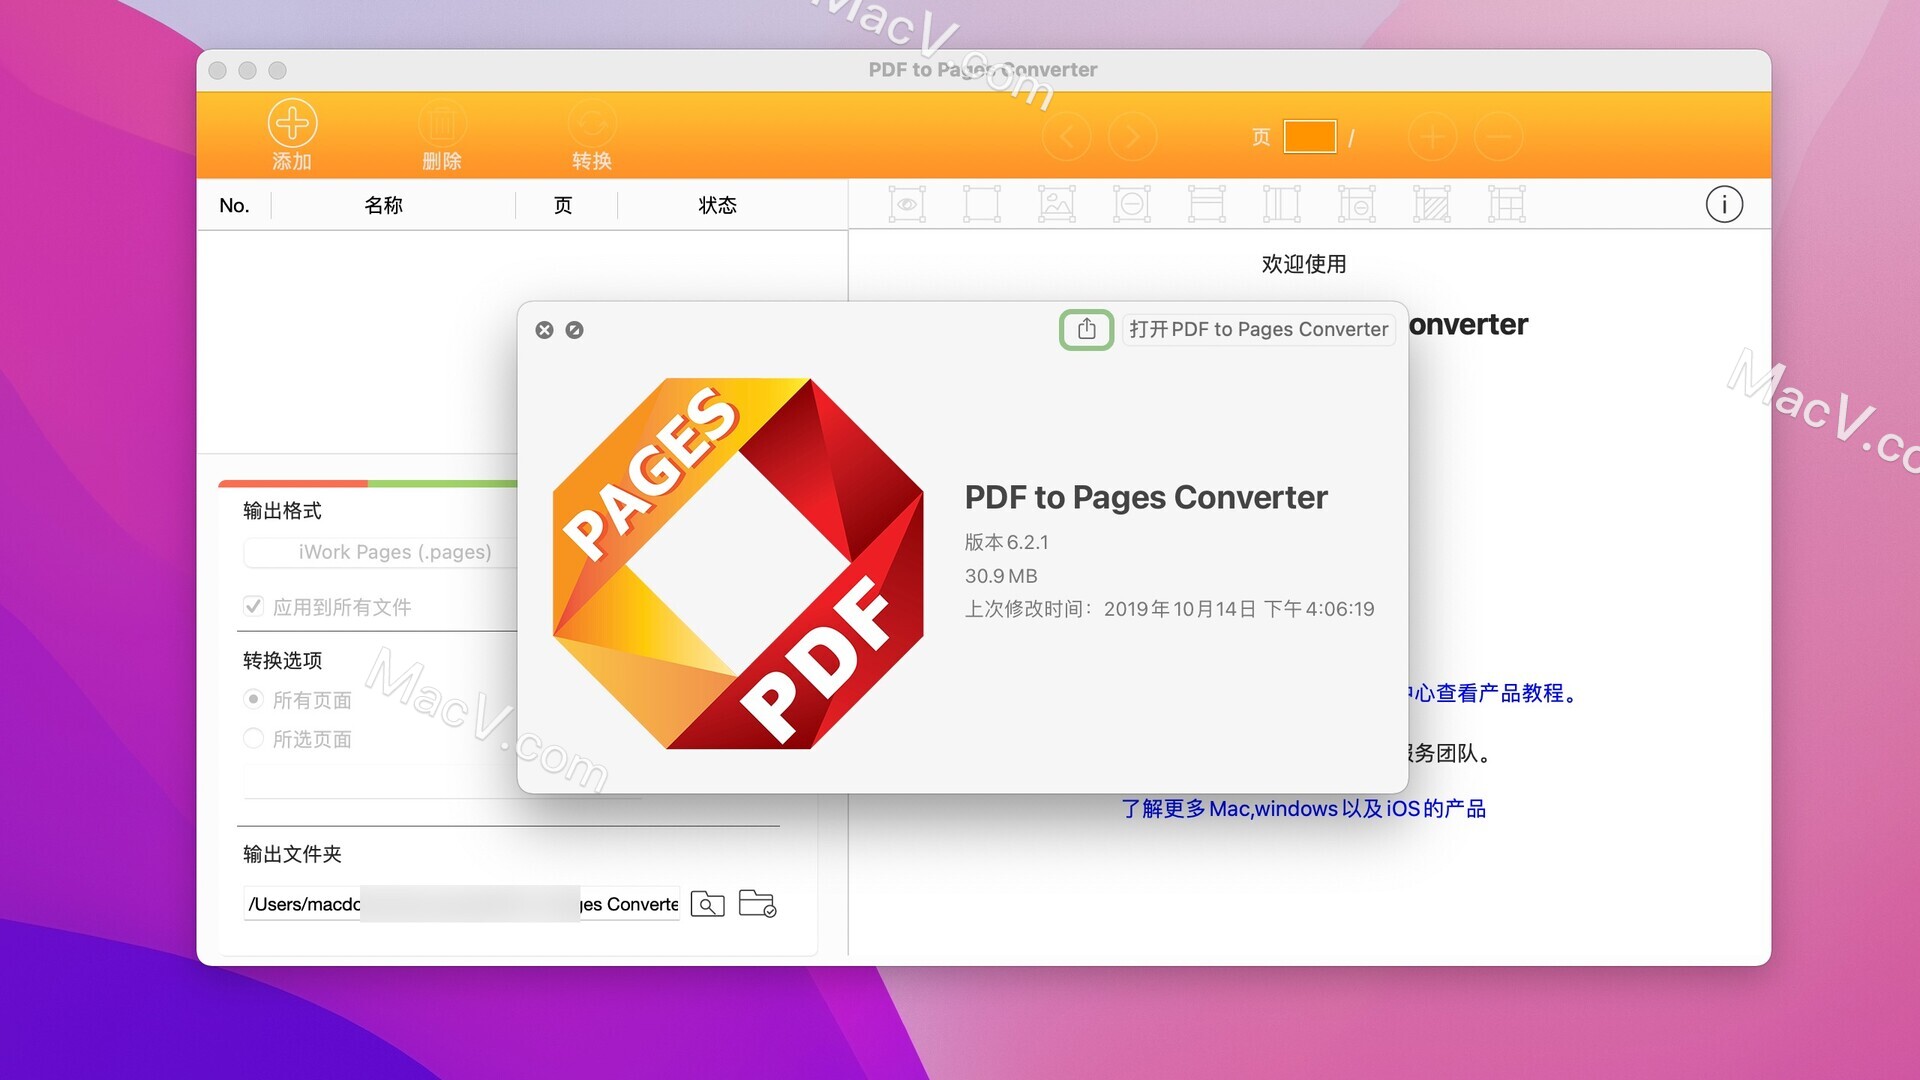This screenshot has height=1080, width=1920.
Task: Click the 输出格式 label
Action: pyautogui.click(x=282, y=511)
